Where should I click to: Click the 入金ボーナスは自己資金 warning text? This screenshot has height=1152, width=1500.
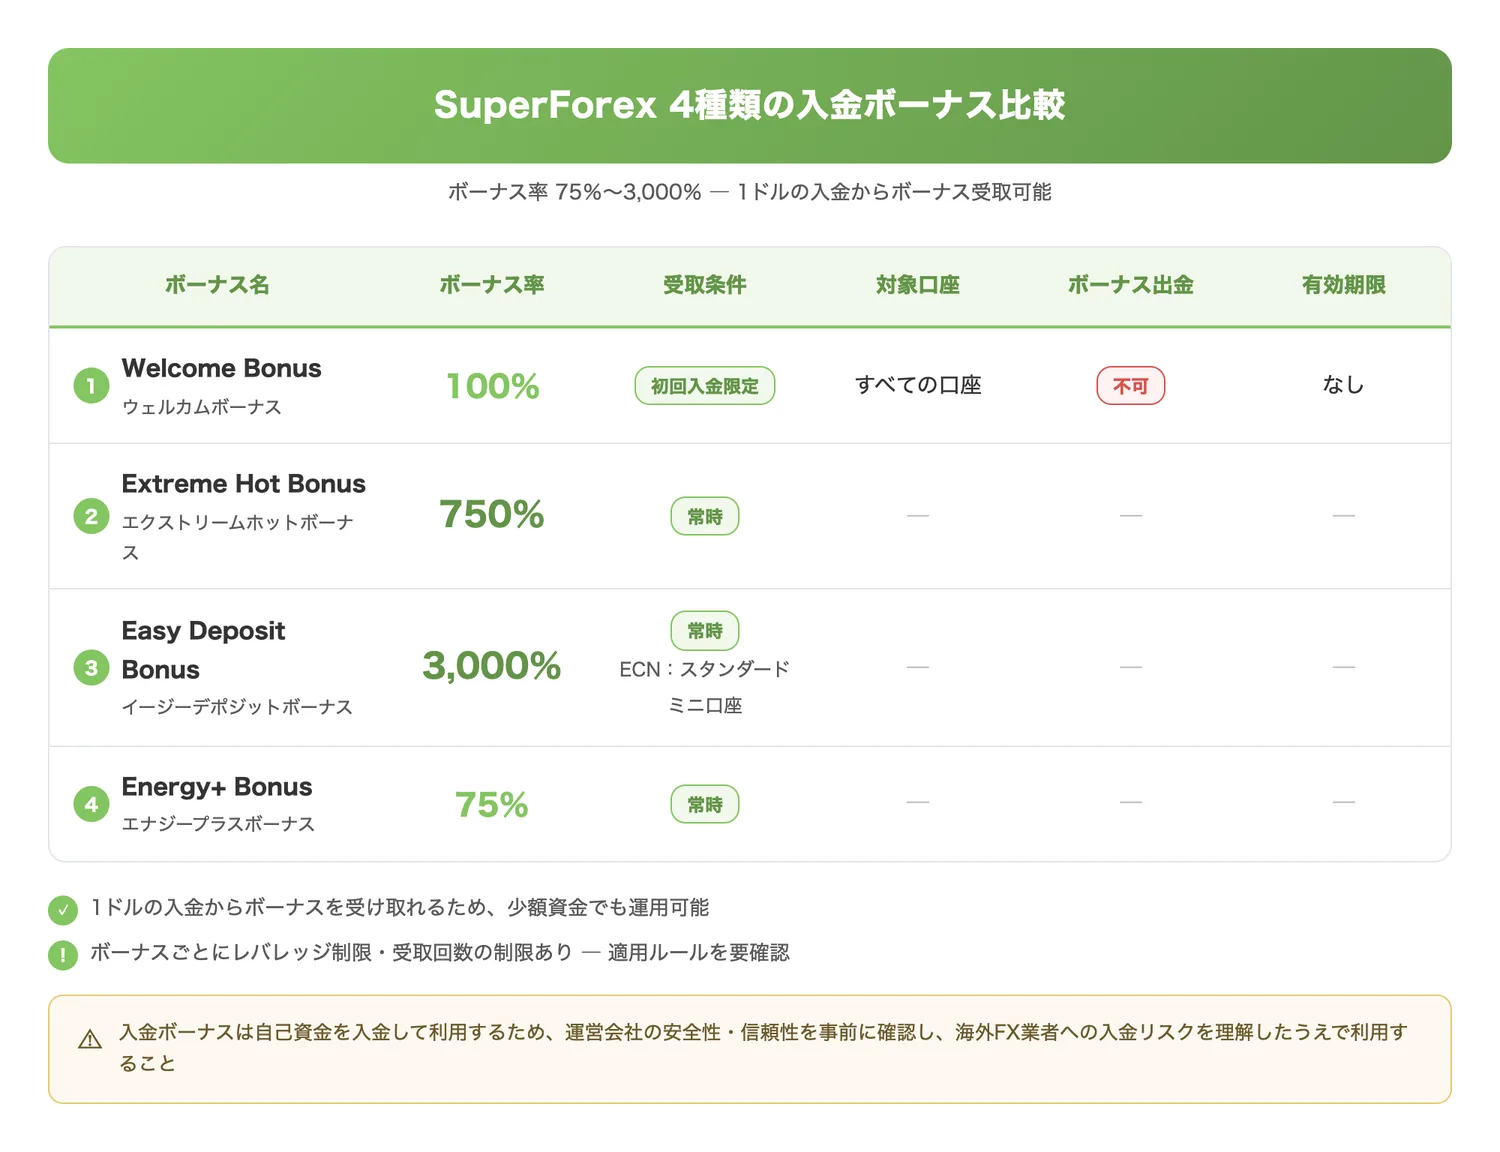(764, 1048)
